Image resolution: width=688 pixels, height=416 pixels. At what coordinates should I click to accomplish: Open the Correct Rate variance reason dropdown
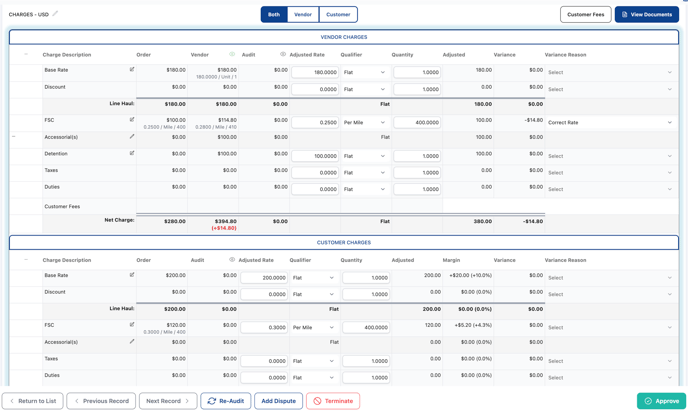click(609, 123)
